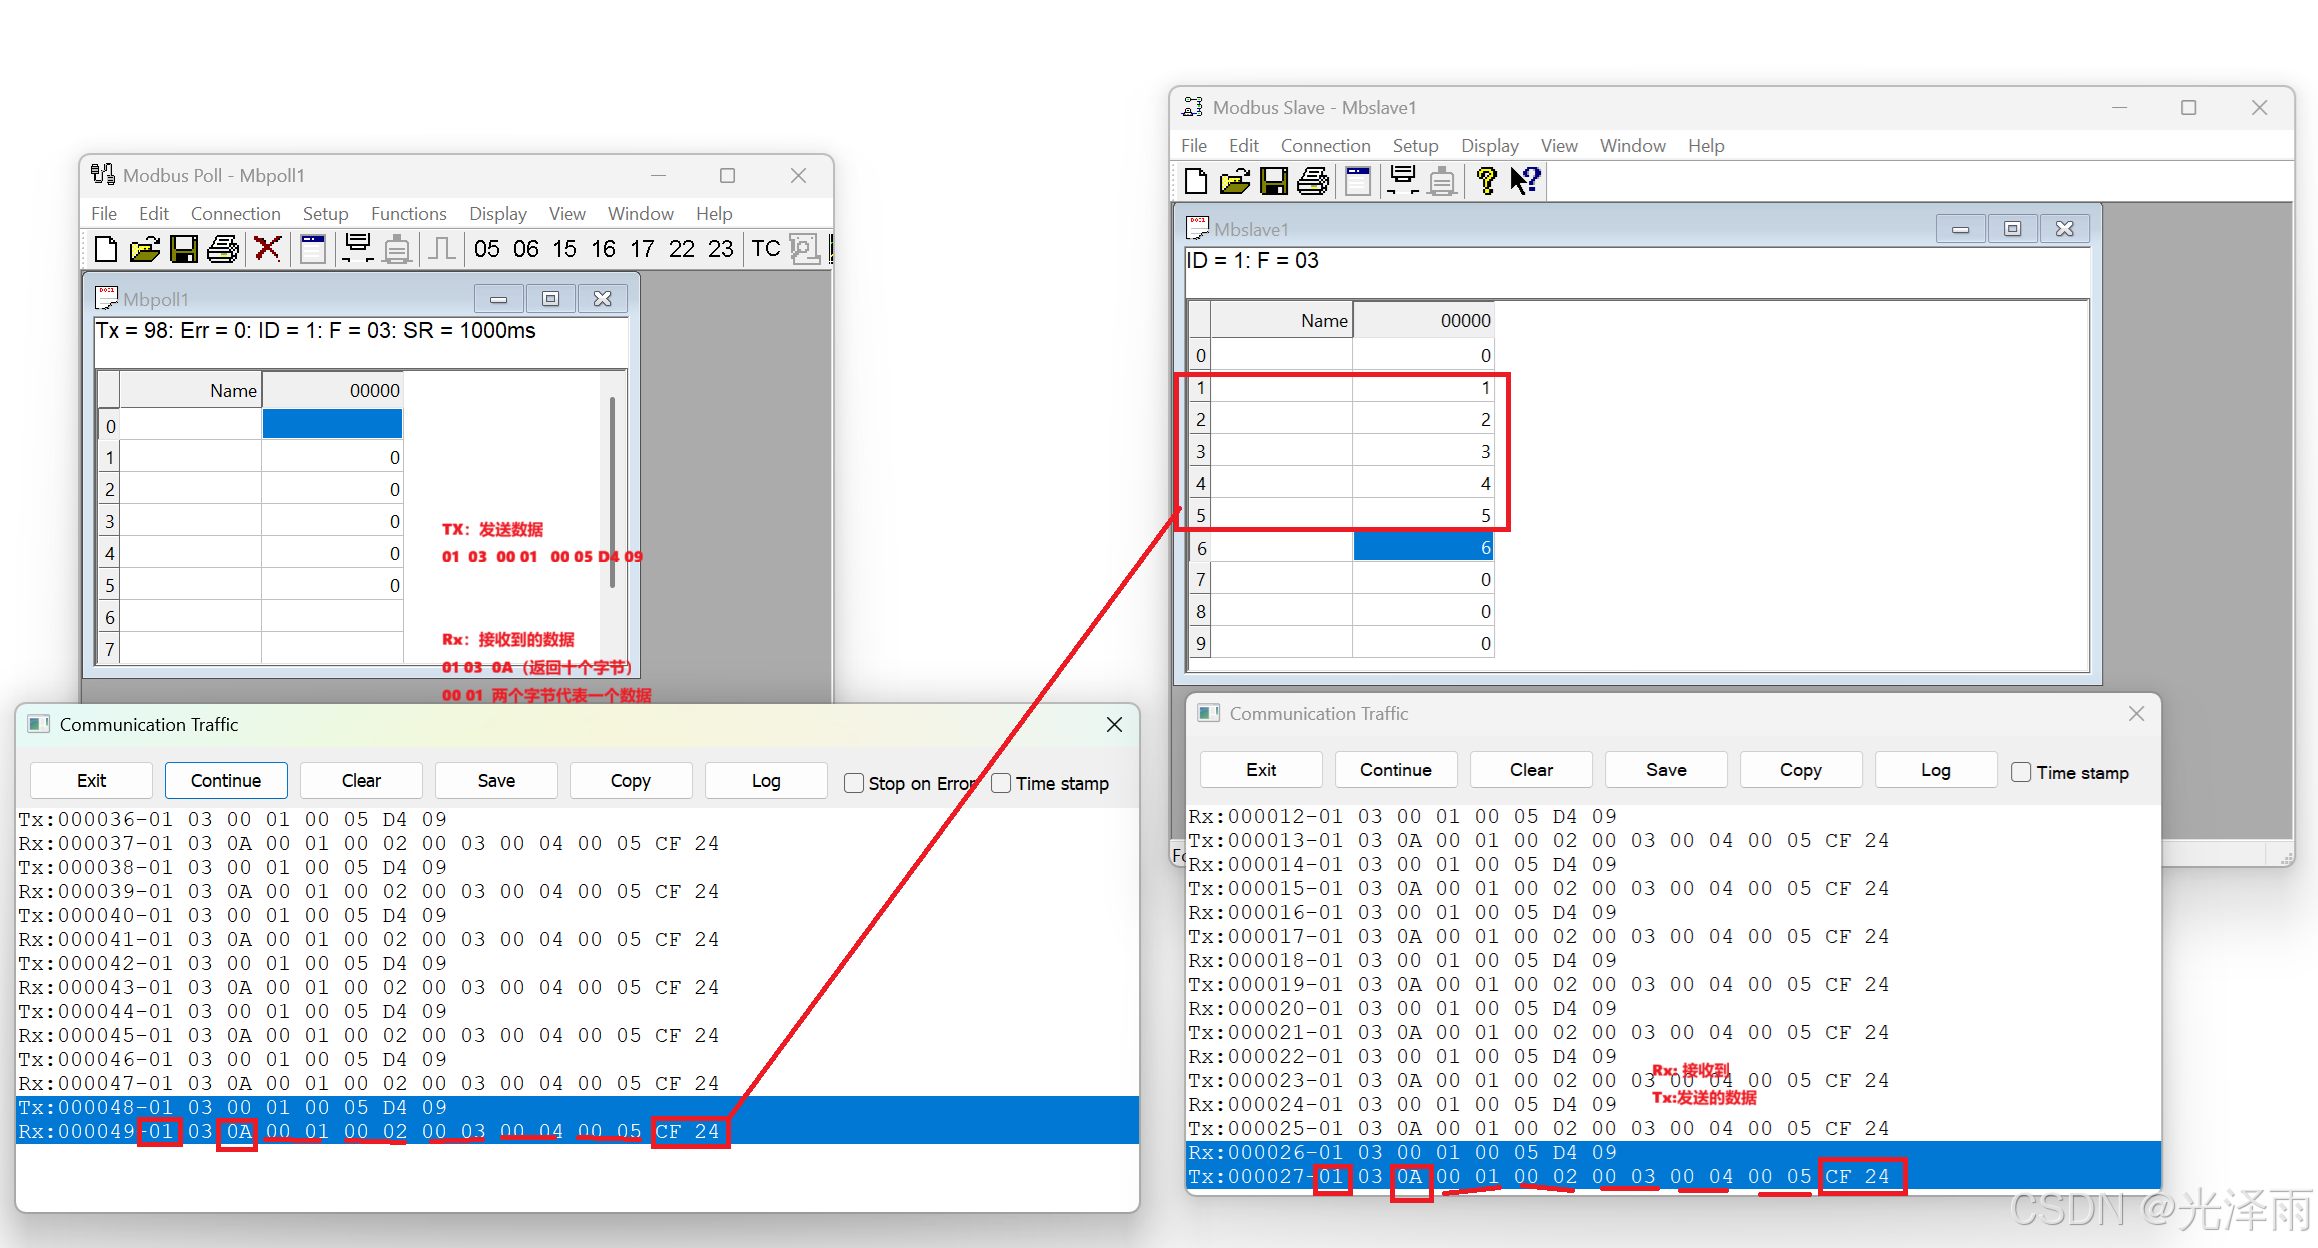Screen dimensions: 2318x1248
Task: Click Clear button in Modbus Slave traffic window
Action: 1531,769
